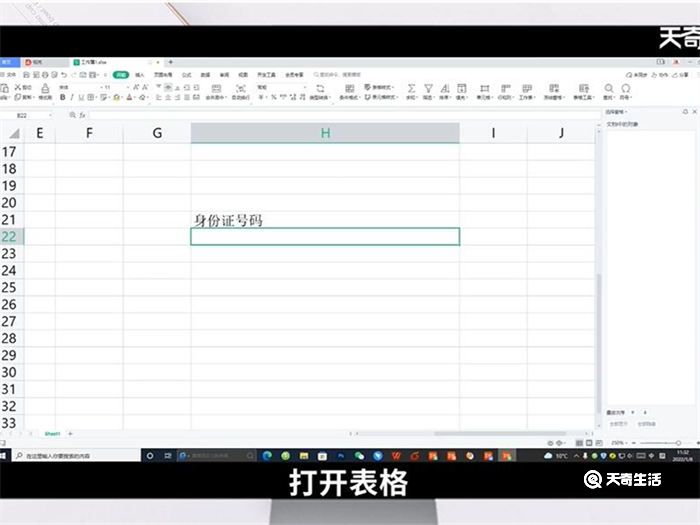Apply the yellow fill color
The height and width of the screenshot is (525, 700).
[x=117, y=97]
